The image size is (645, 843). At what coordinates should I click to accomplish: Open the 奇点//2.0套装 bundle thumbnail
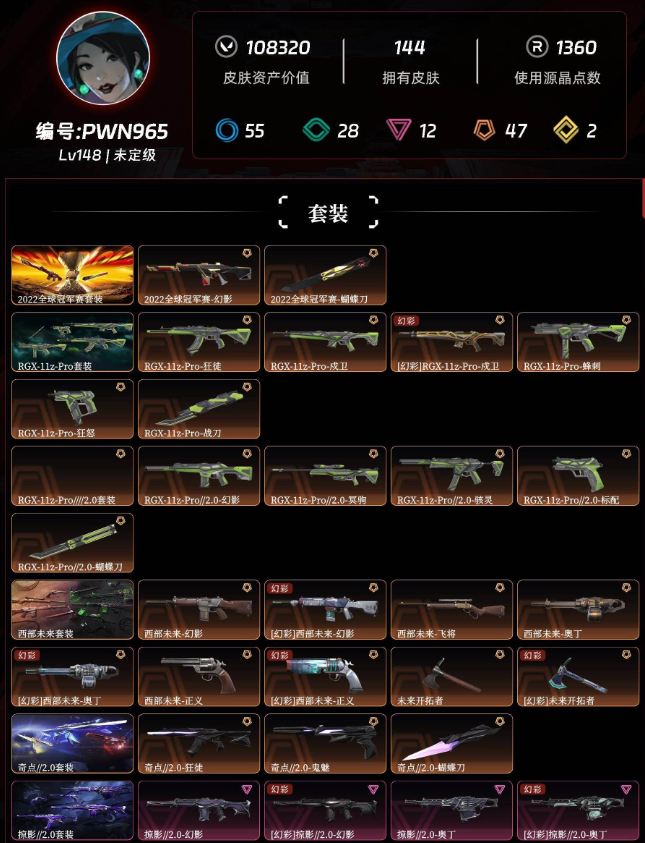[73, 744]
